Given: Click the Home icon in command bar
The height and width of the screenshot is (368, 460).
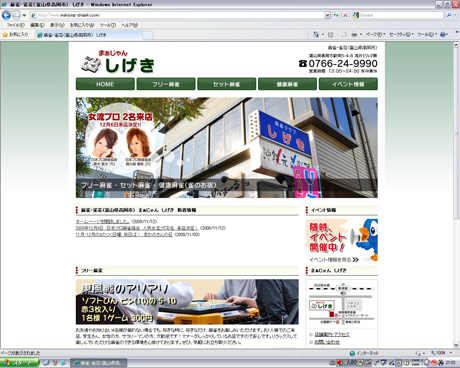Looking at the screenshot, I should click(316, 34).
